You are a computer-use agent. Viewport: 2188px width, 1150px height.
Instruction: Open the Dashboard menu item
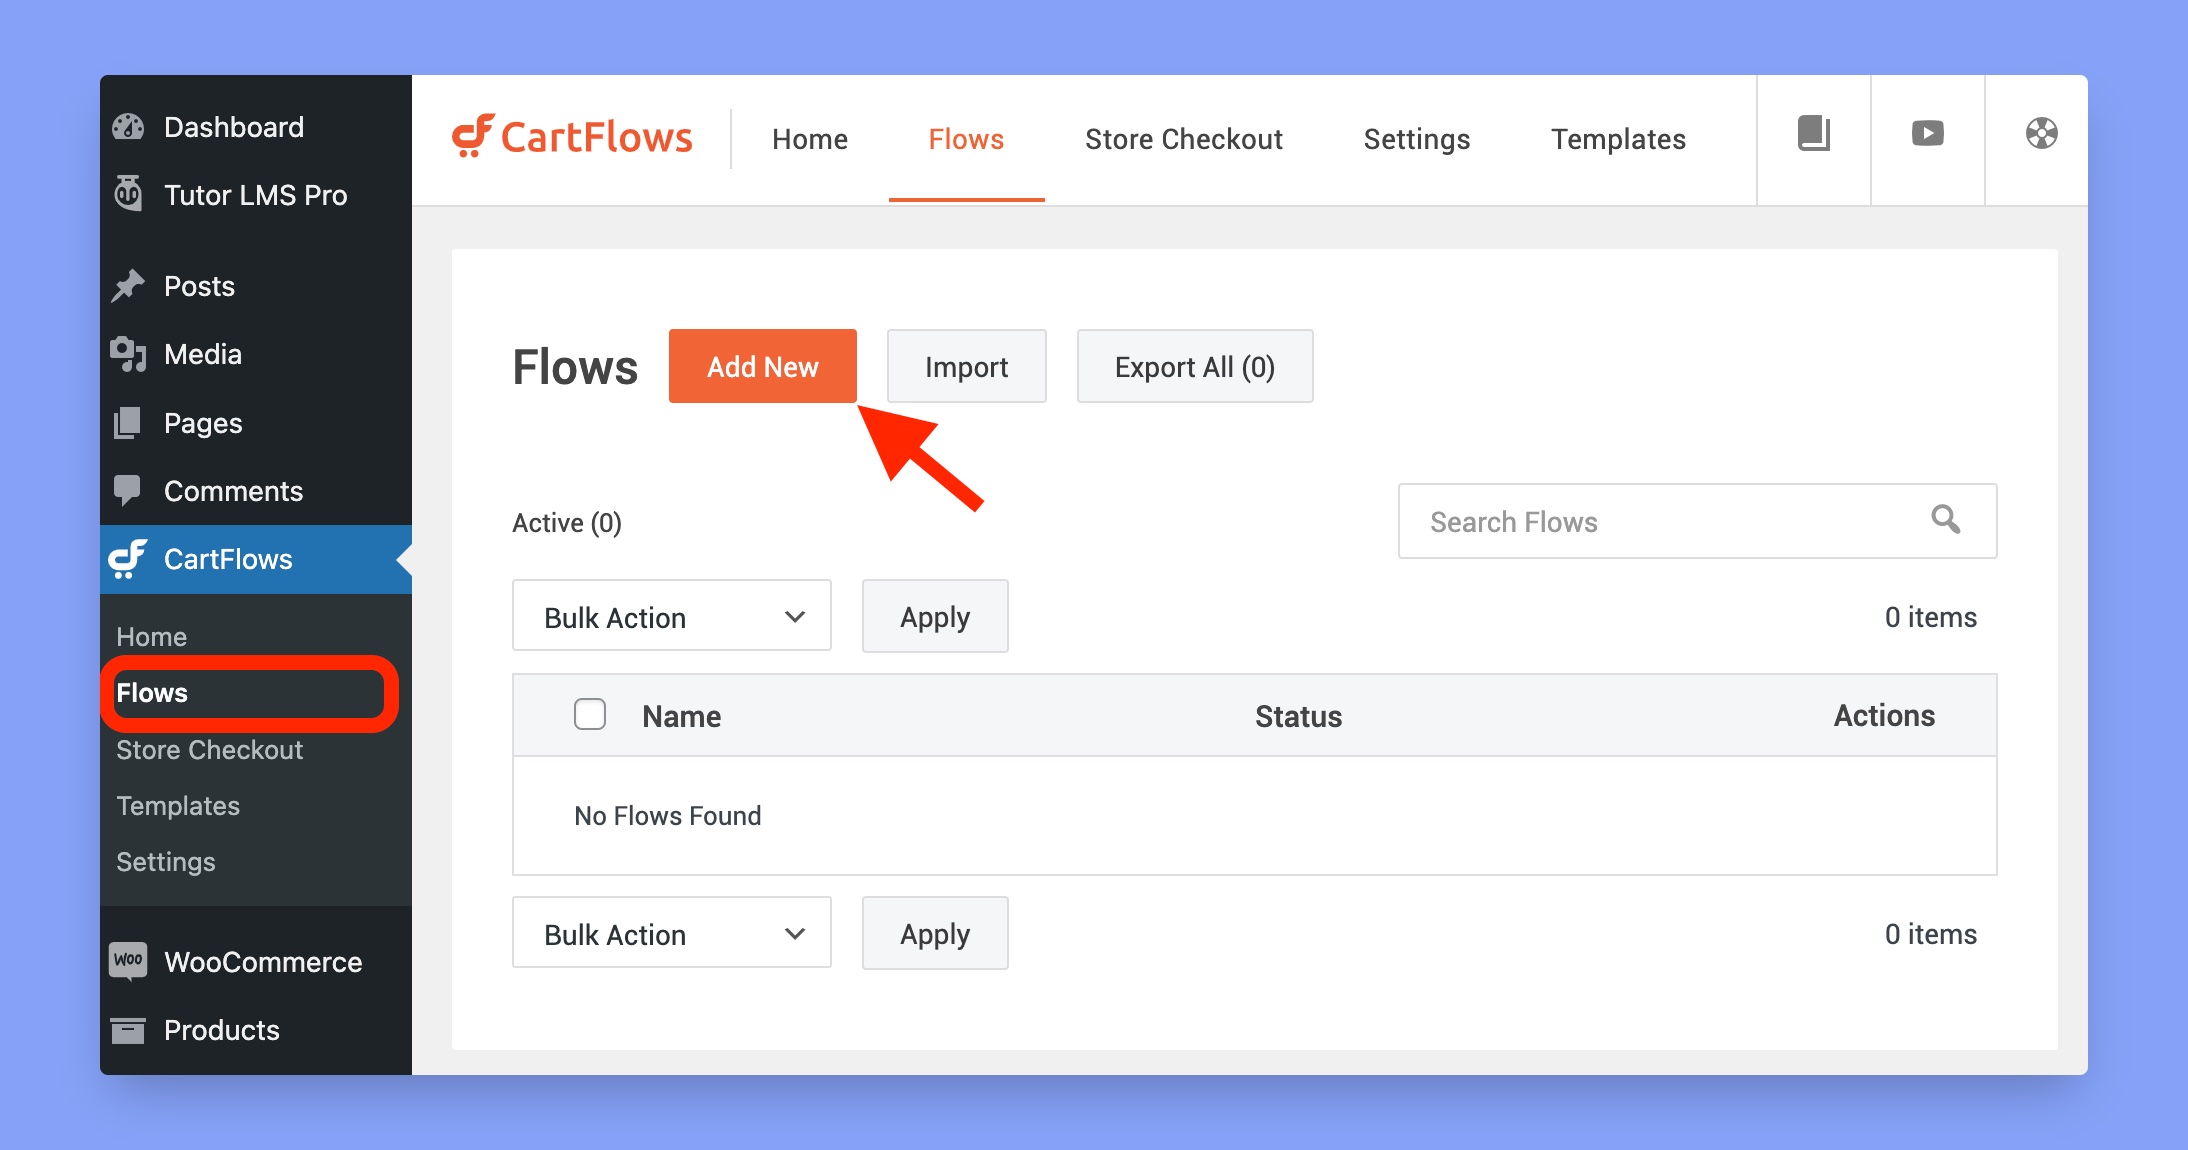coord(256,127)
